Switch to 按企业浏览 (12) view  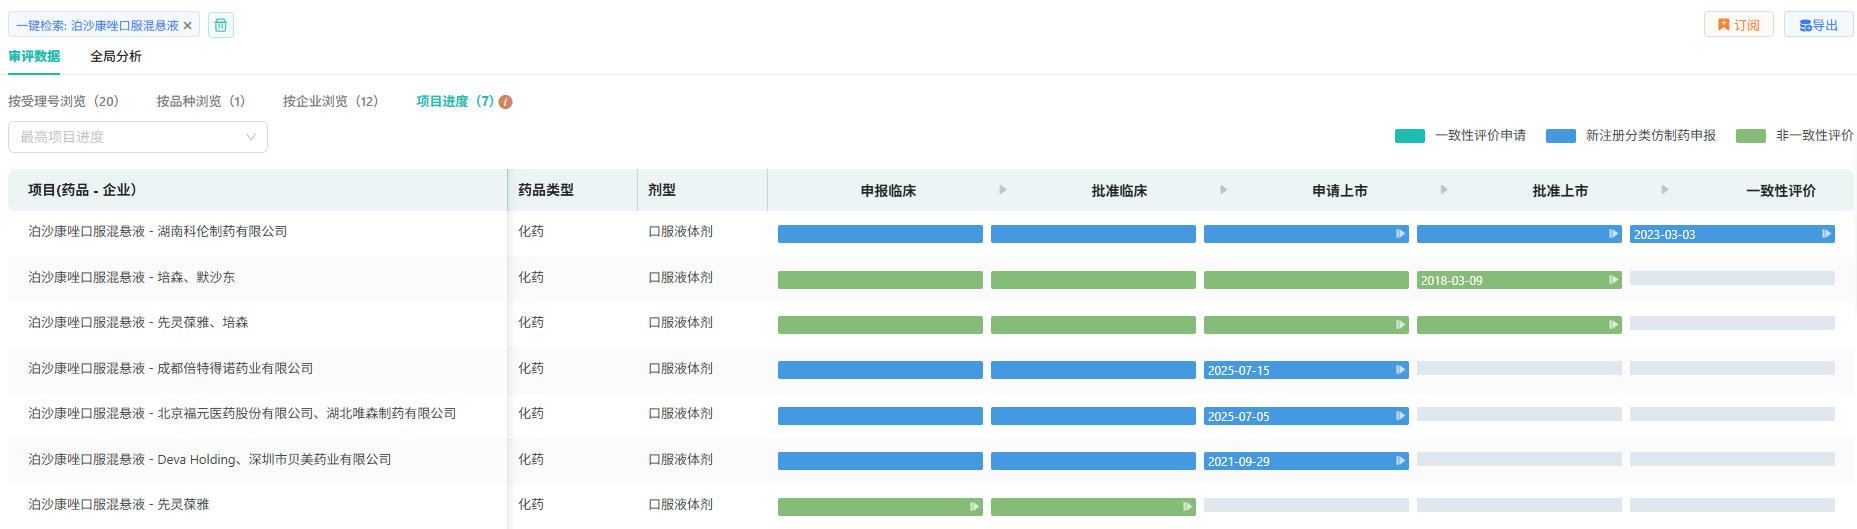(x=330, y=101)
